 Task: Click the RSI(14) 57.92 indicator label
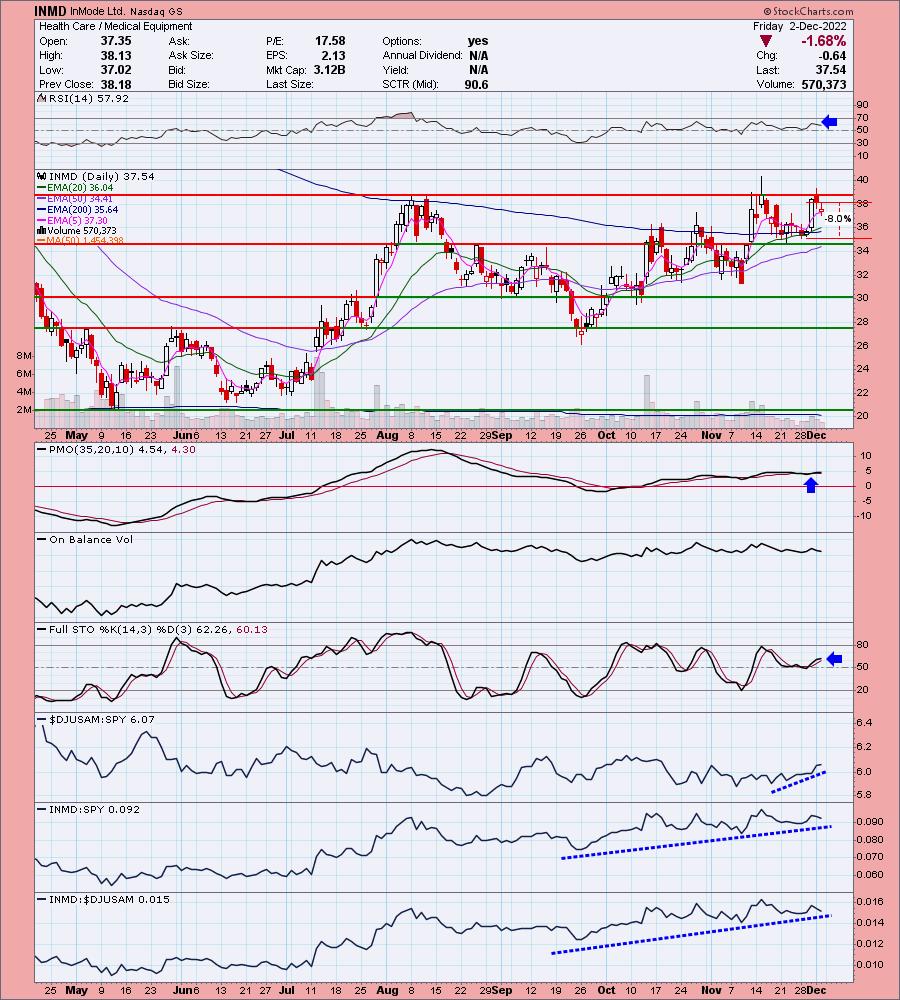pyautogui.click(x=89, y=98)
